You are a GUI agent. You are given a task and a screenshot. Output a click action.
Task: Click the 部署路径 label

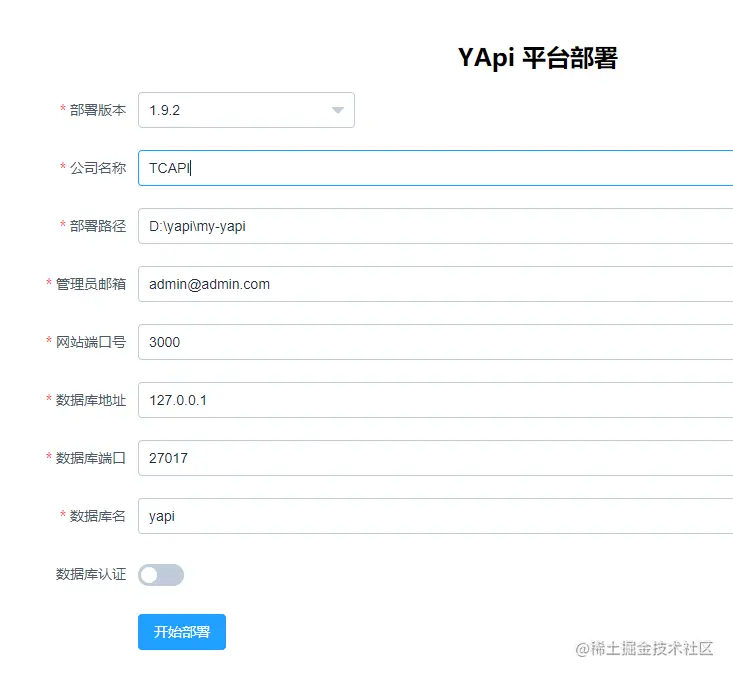(98, 226)
